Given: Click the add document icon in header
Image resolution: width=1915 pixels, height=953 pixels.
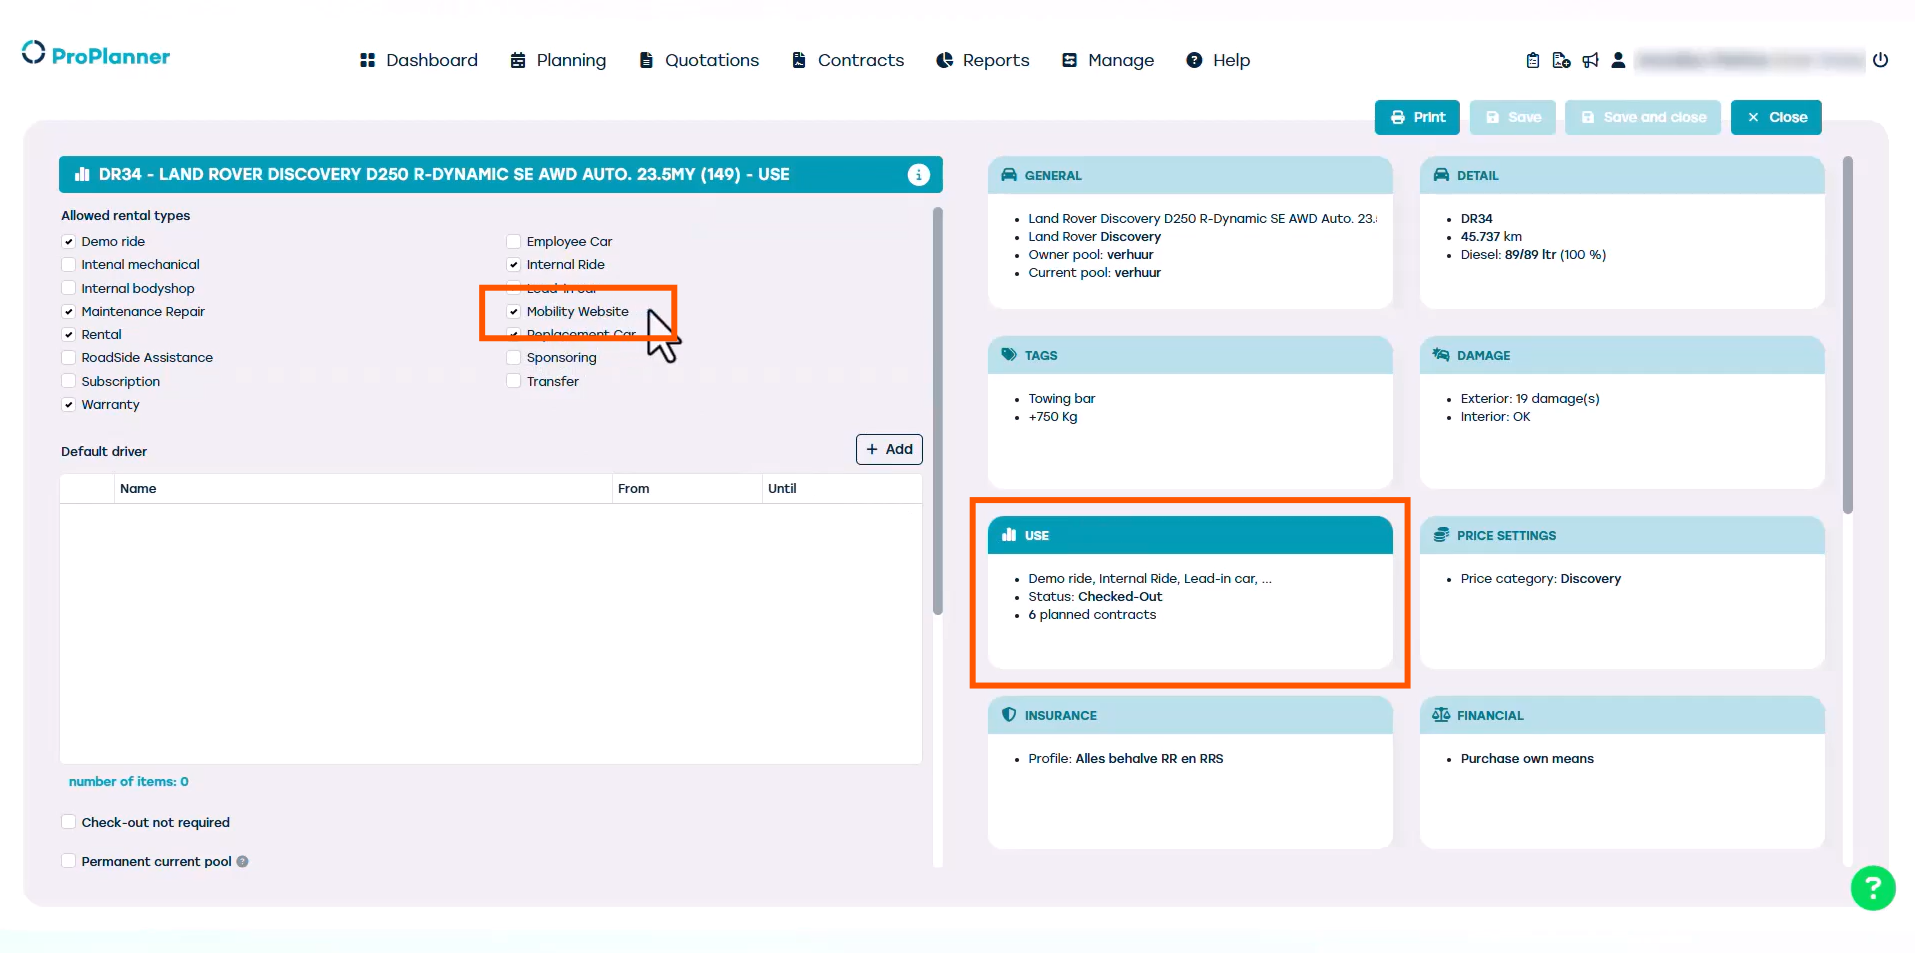Looking at the screenshot, I should tap(1561, 60).
